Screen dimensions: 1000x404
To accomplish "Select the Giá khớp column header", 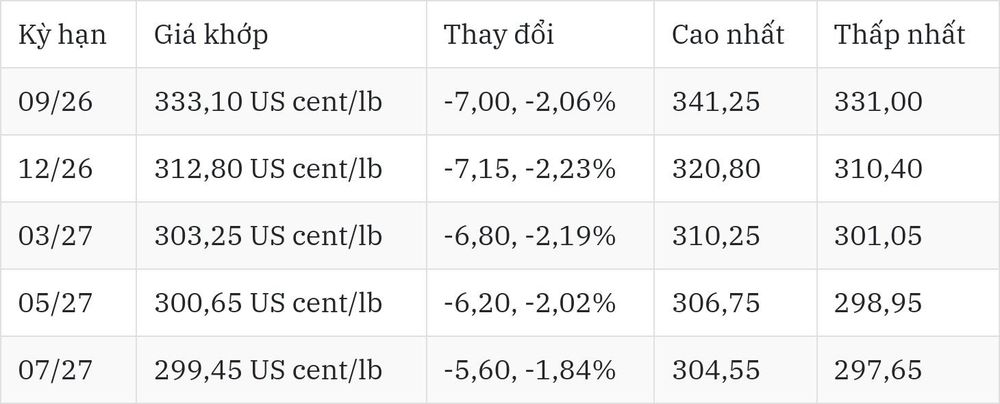I will coord(211,35).
